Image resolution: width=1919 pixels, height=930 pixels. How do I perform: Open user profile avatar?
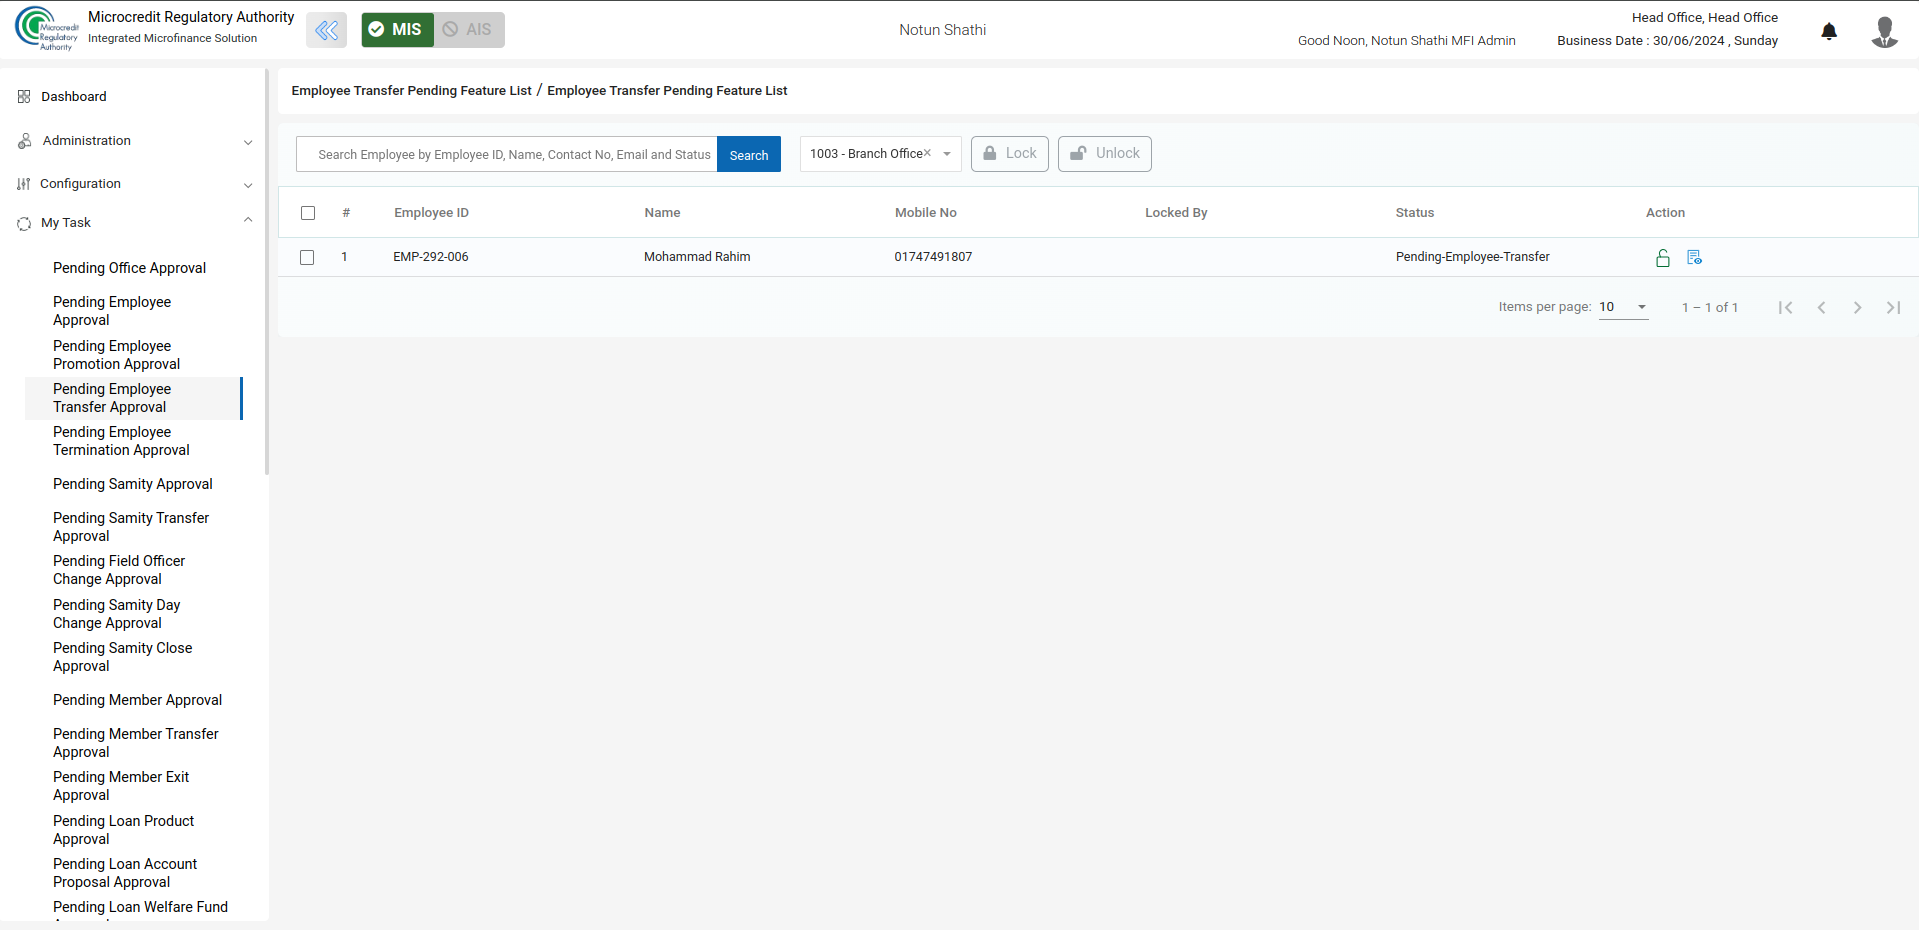(x=1884, y=31)
